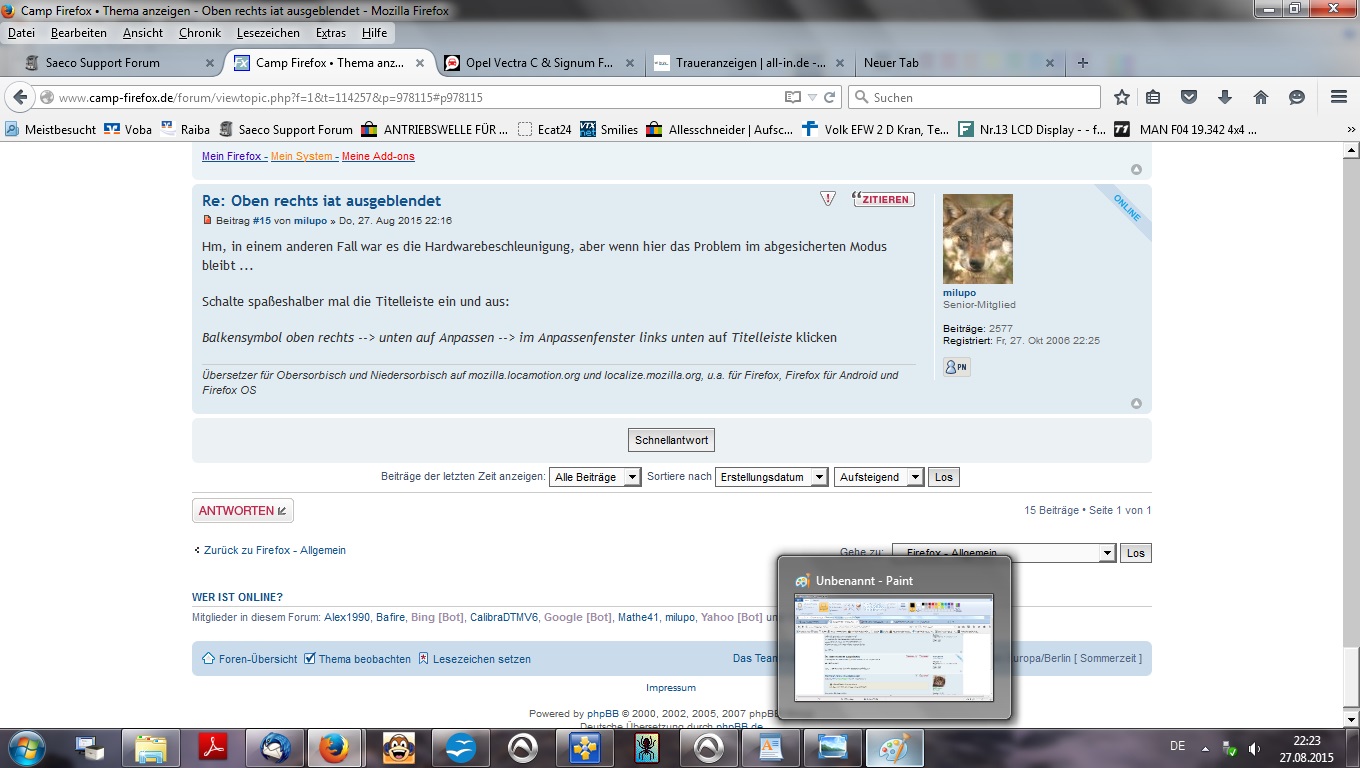Open a new tab with plus button

pyautogui.click(x=1082, y=62)
